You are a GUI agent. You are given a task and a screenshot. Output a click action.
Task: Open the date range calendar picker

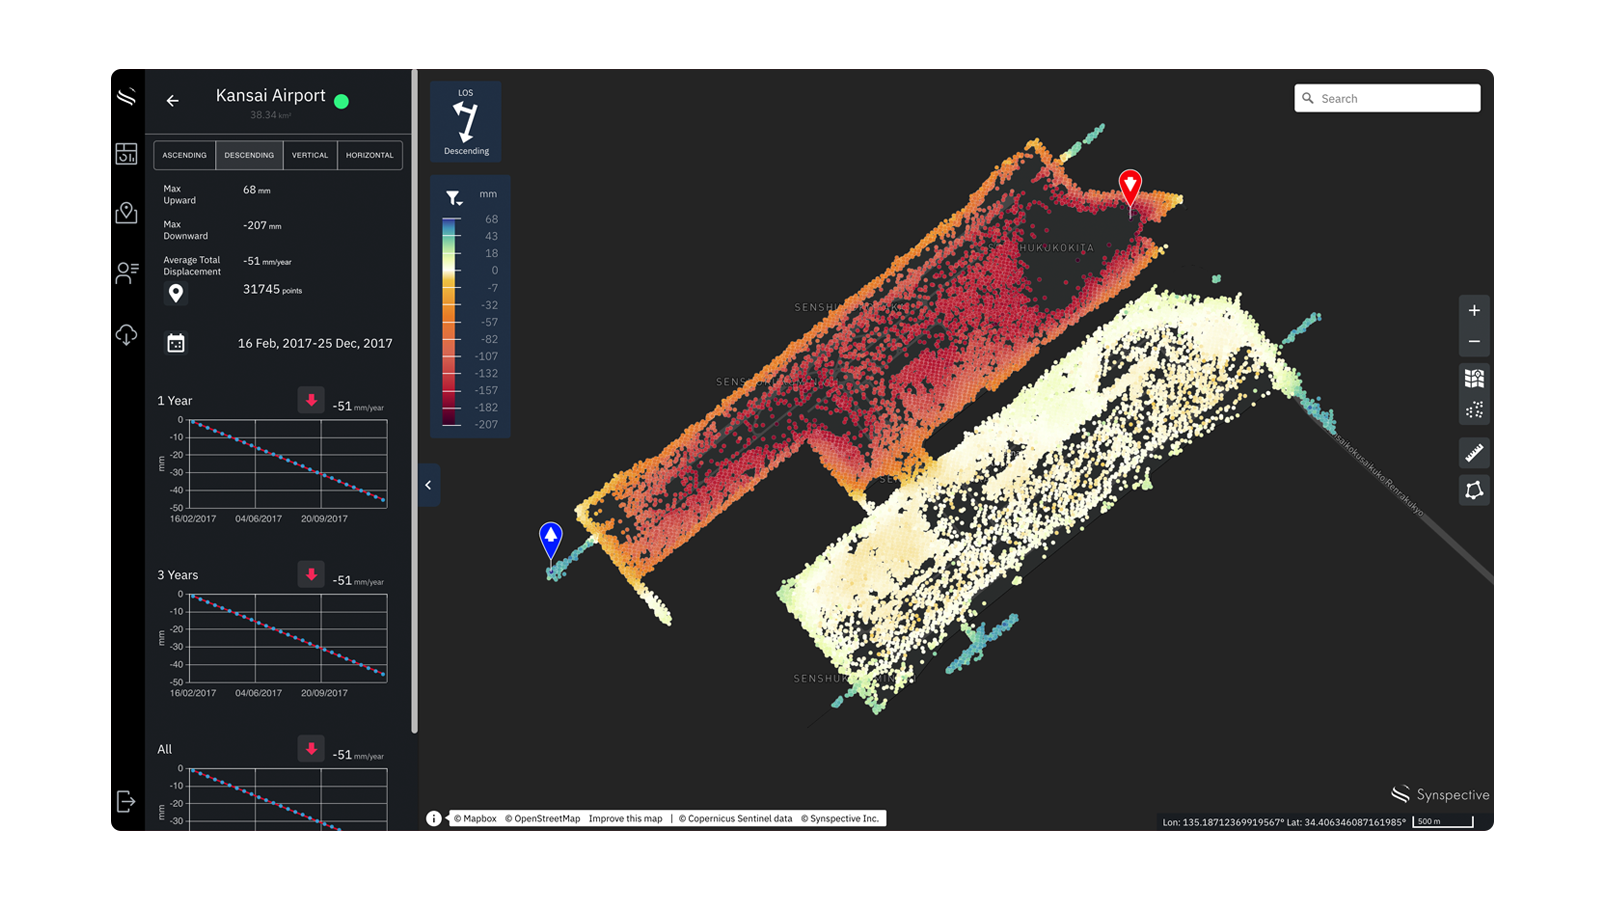[x=177, y=343]
